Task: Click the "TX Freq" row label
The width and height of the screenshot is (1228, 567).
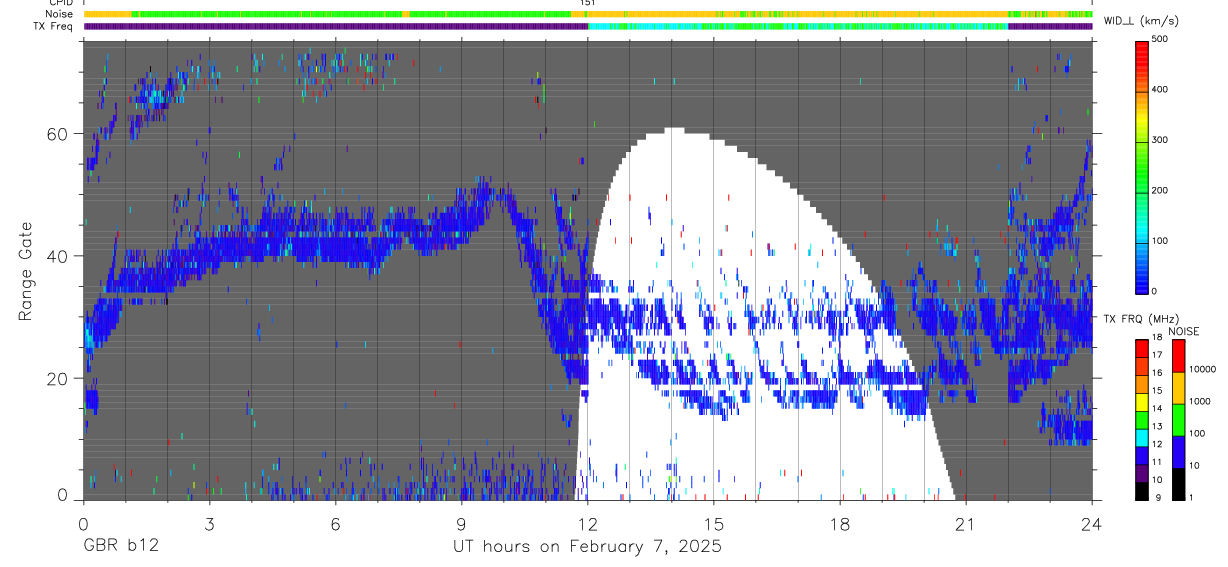Action: 53,26
